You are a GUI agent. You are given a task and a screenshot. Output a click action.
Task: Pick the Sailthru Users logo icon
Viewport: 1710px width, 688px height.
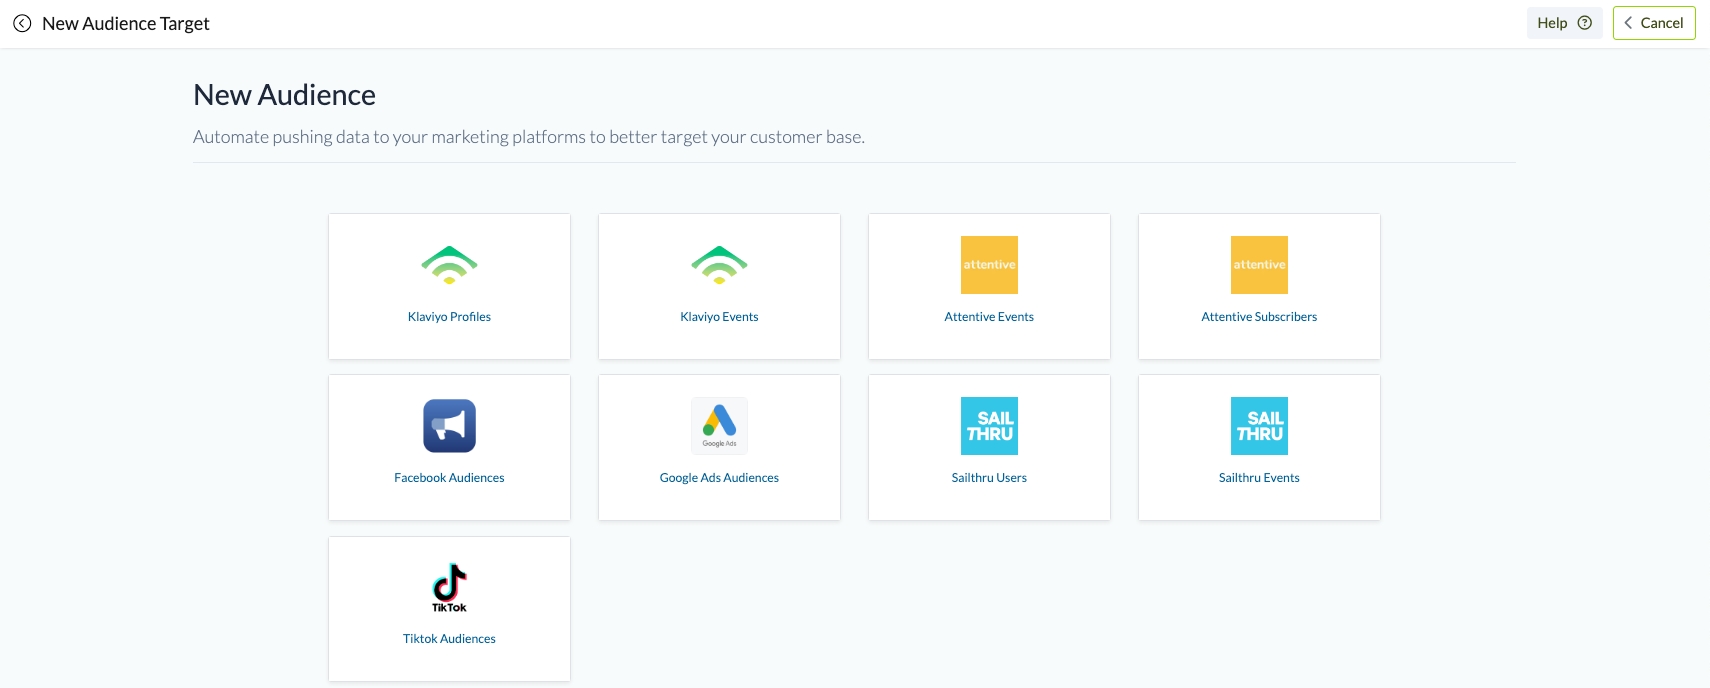(989, 426)
